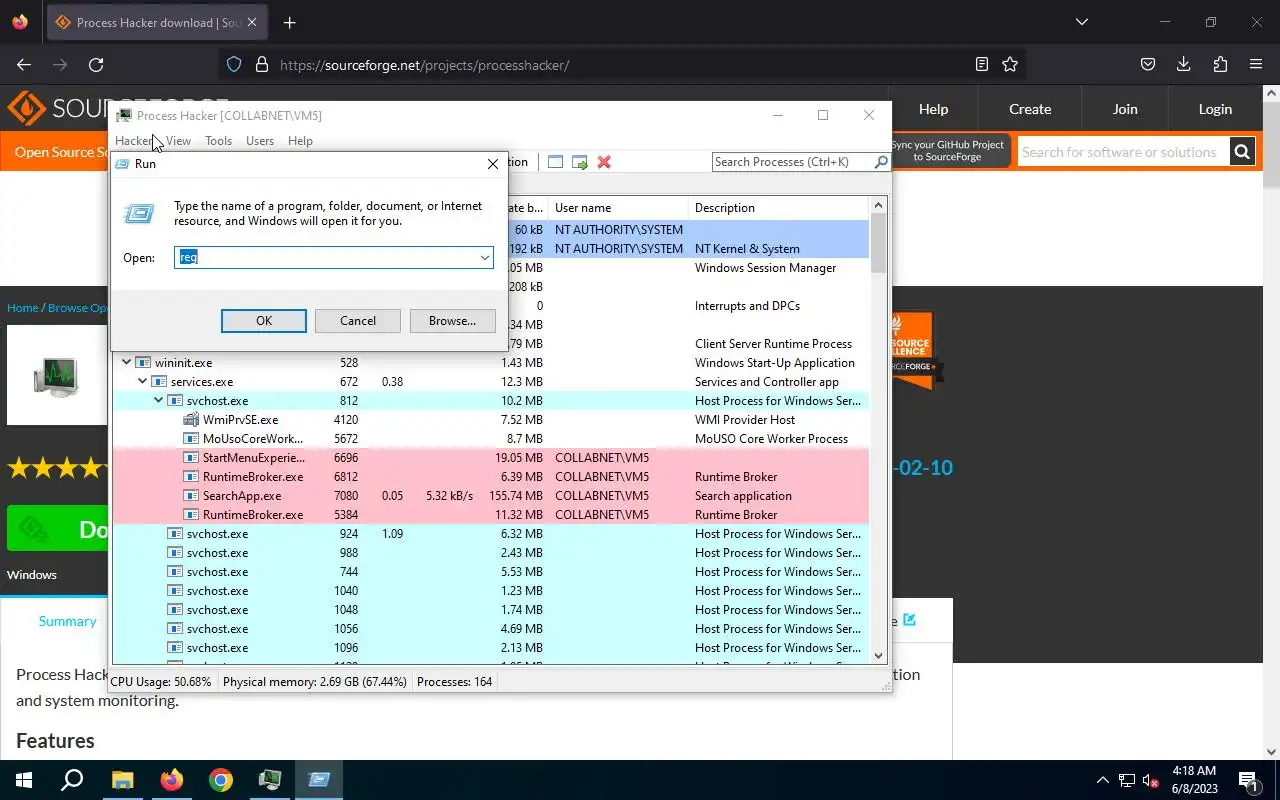Toggle Firefox reader view icon

982,65
